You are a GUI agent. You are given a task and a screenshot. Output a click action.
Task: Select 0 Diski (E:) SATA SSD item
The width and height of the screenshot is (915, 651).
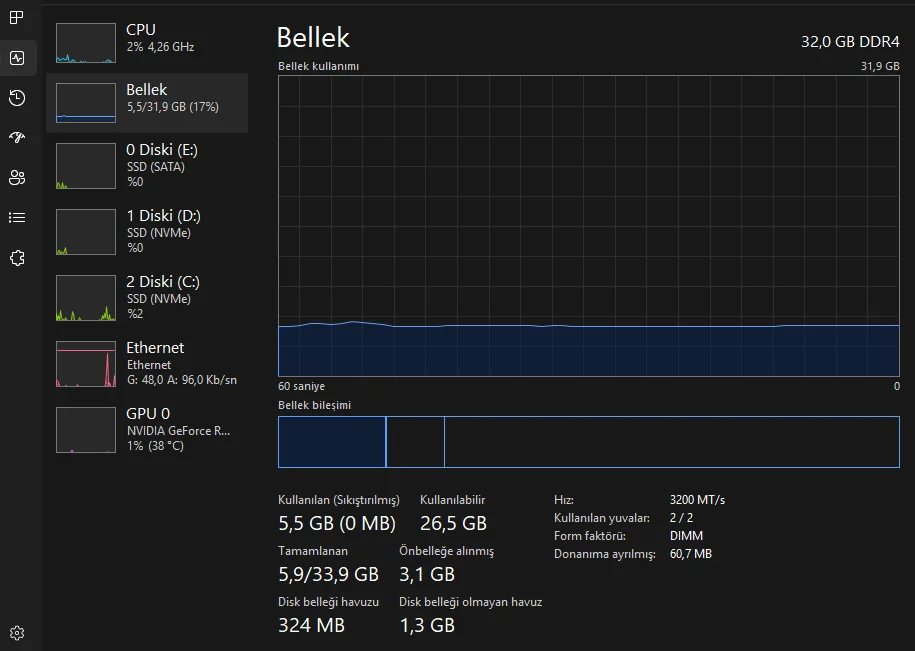pyautogui.click(x=147, y=166)
